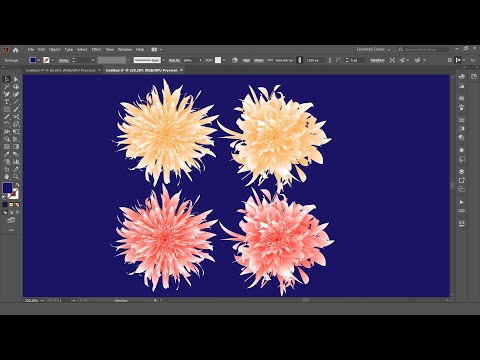Viewport: 480px width, 360px height.
Task: Select the Eyedropper tool
Action: [6, 154]
